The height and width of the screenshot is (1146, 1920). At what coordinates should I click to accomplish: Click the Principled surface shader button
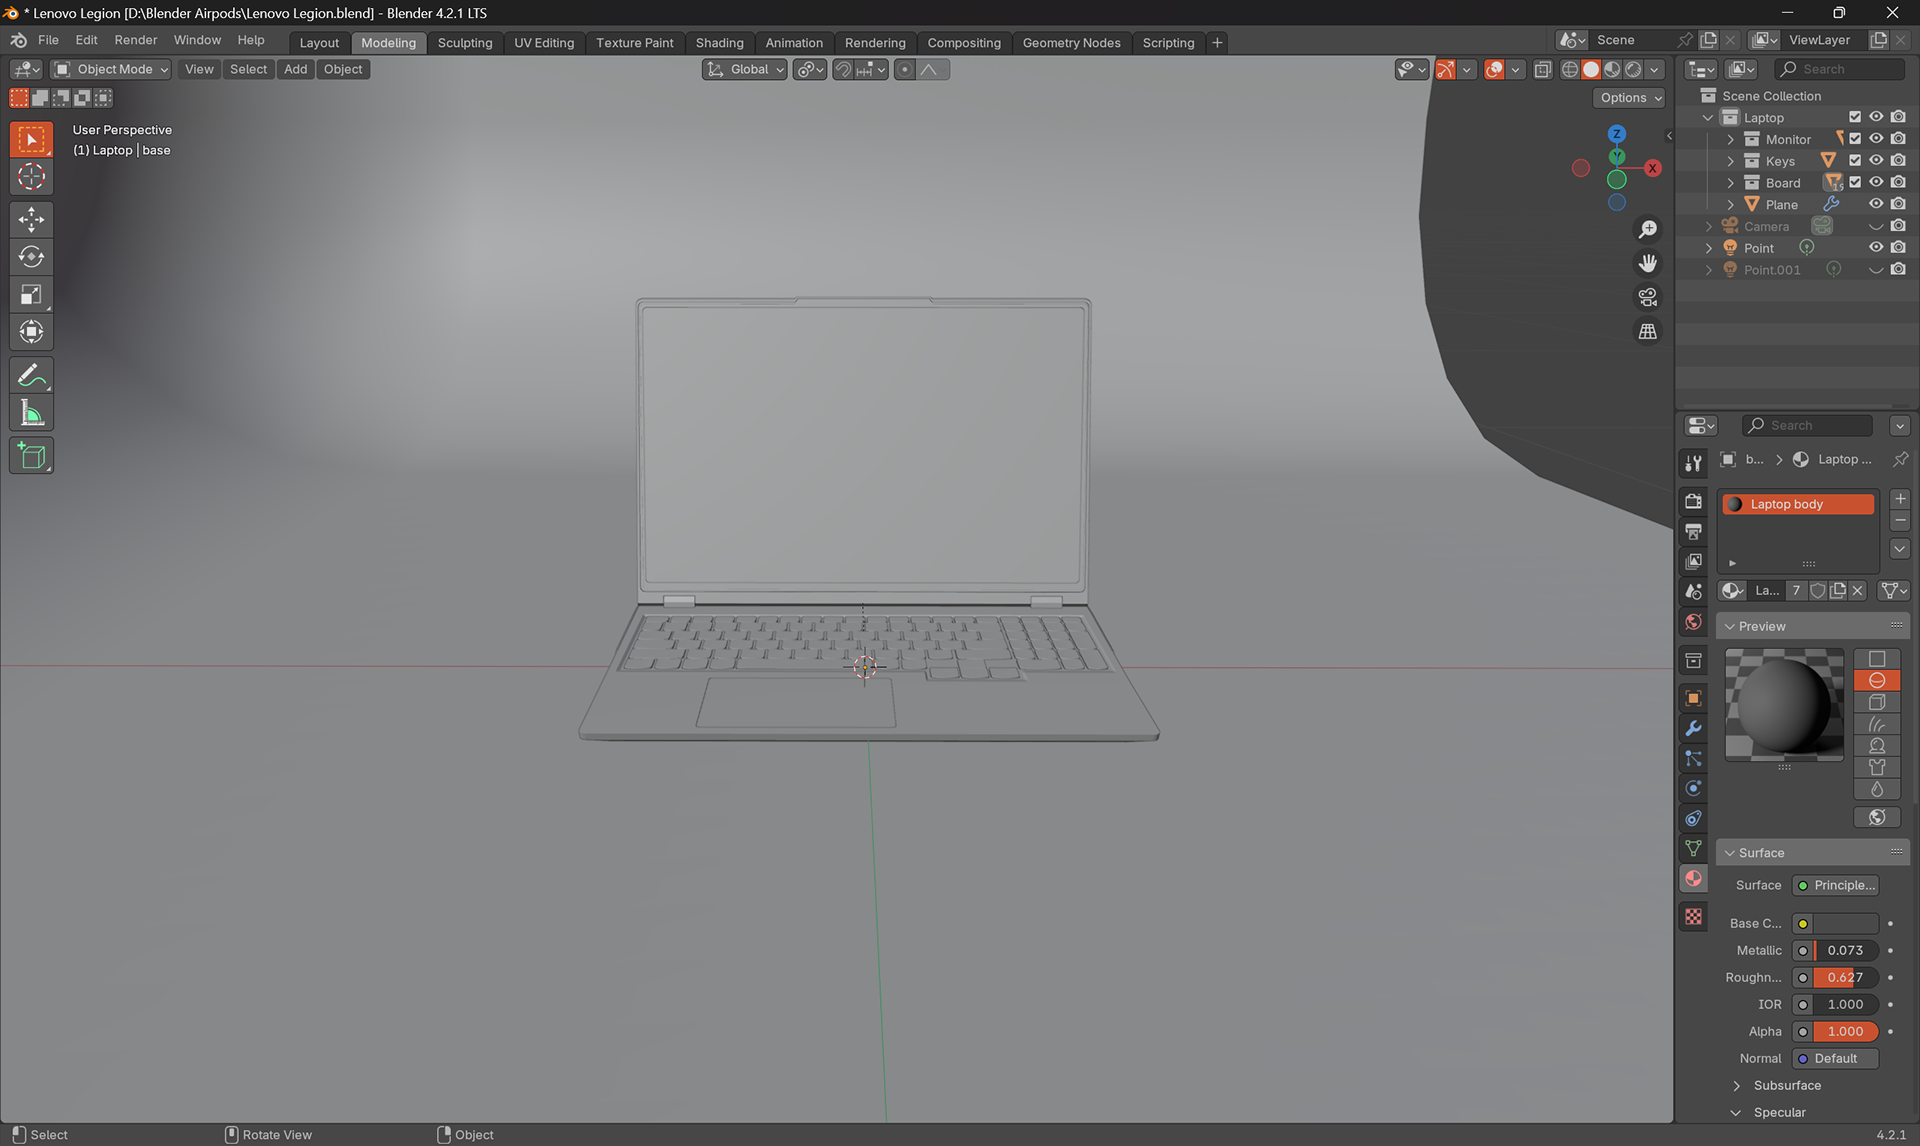(x=1835, y=885)
